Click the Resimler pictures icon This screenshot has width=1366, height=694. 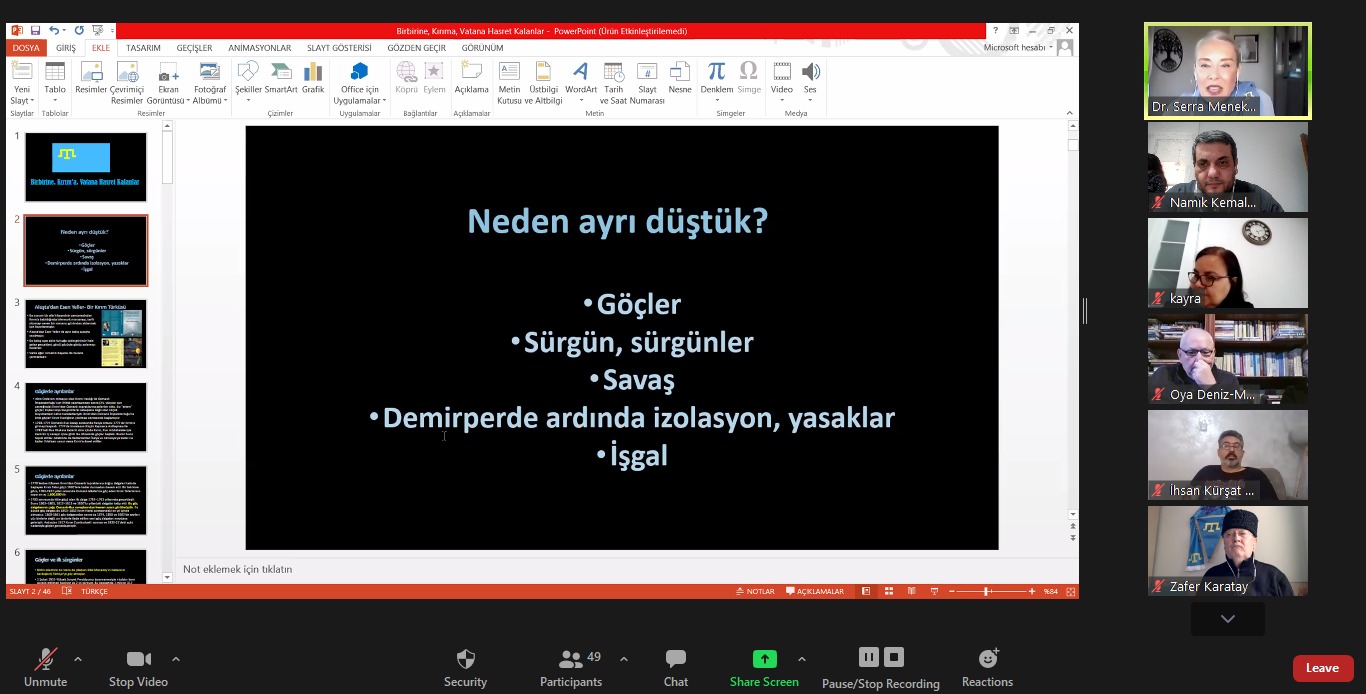(91, 78)
